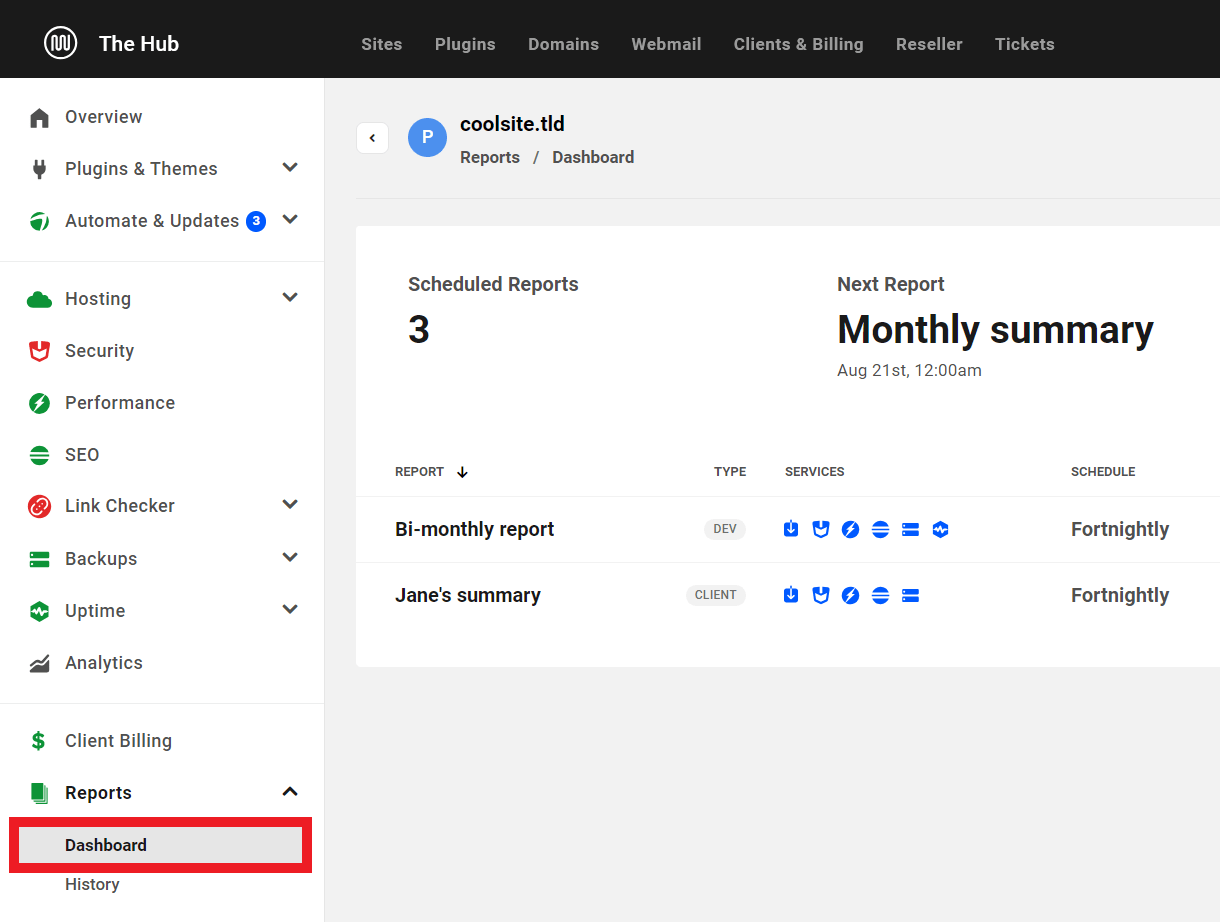Expand the Link Checker chevron

290,504
